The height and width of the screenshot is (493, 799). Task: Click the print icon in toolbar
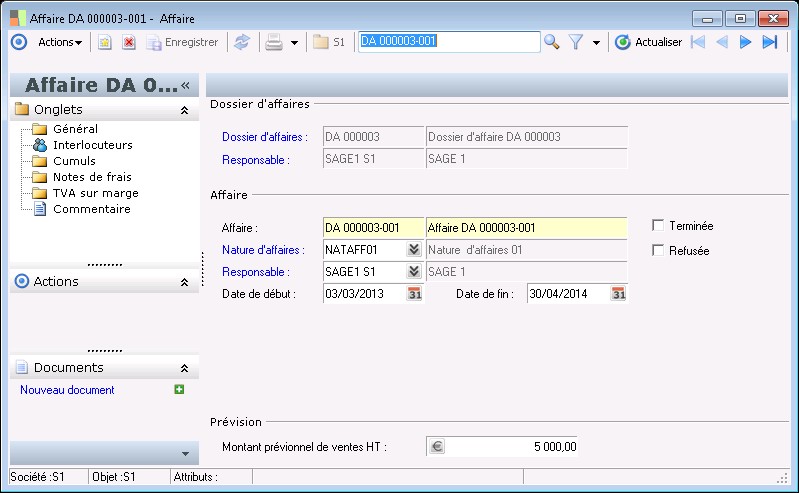(x=273, y=42)
